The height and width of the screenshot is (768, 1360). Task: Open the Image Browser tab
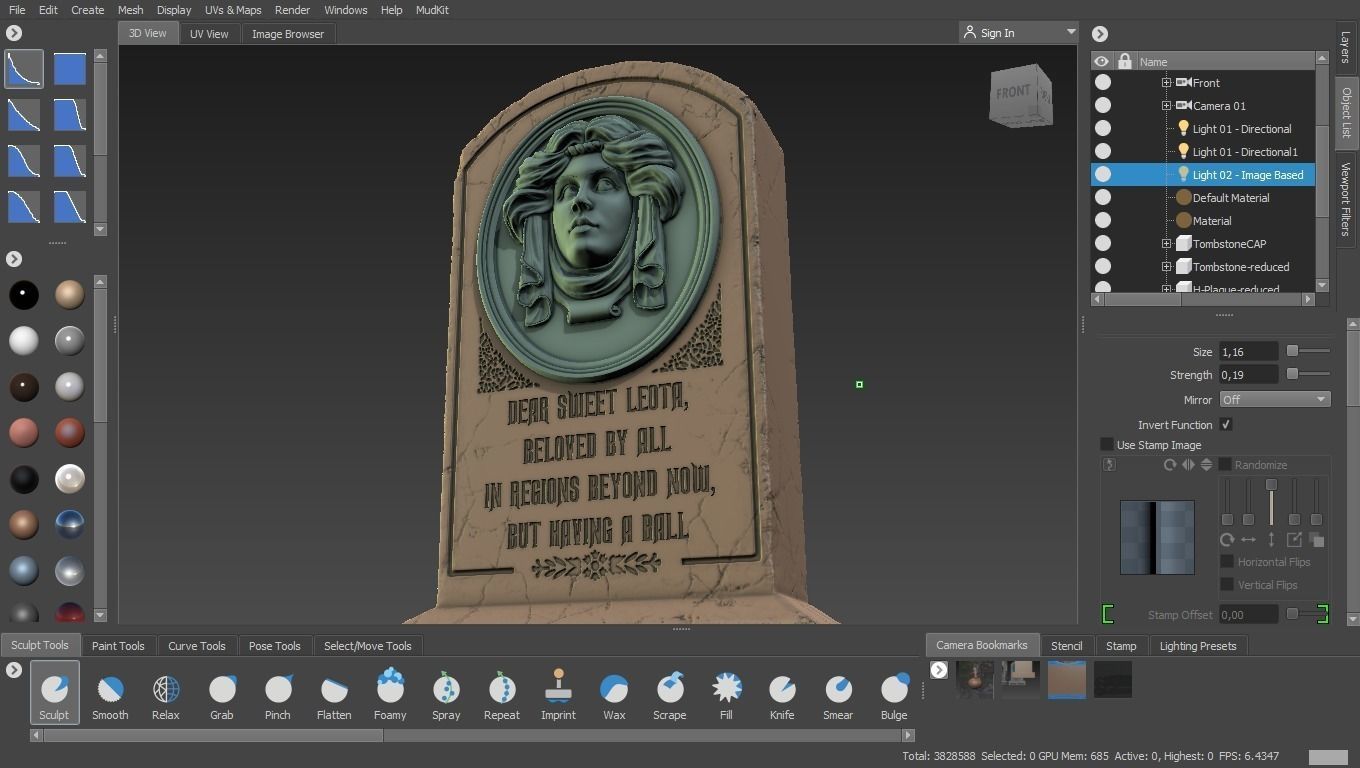pos(288,34)
